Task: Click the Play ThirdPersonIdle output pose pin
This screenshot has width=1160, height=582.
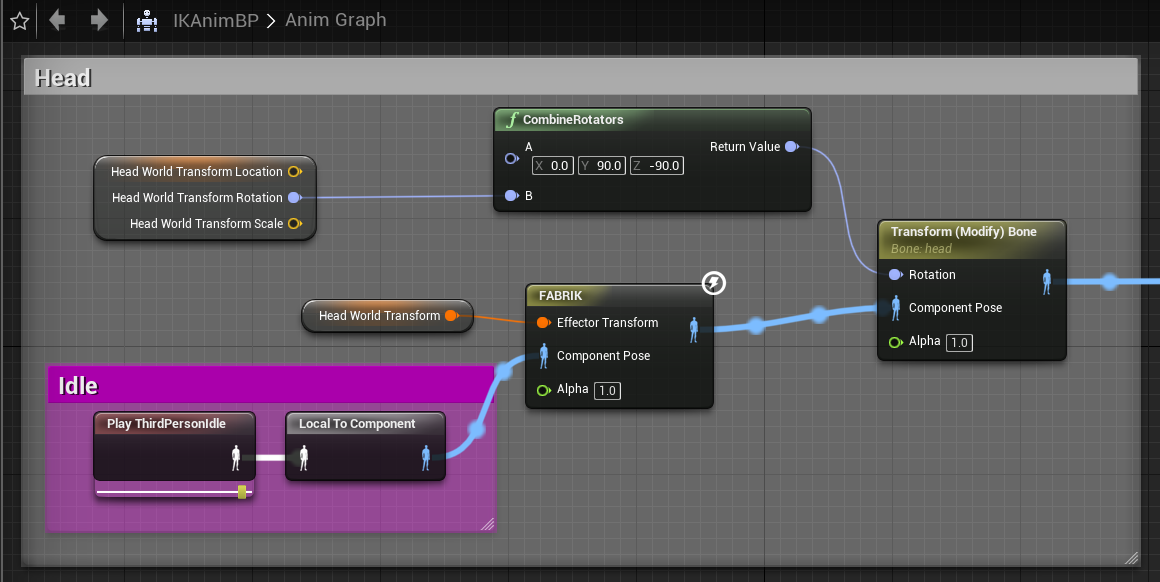Action: 236,458
